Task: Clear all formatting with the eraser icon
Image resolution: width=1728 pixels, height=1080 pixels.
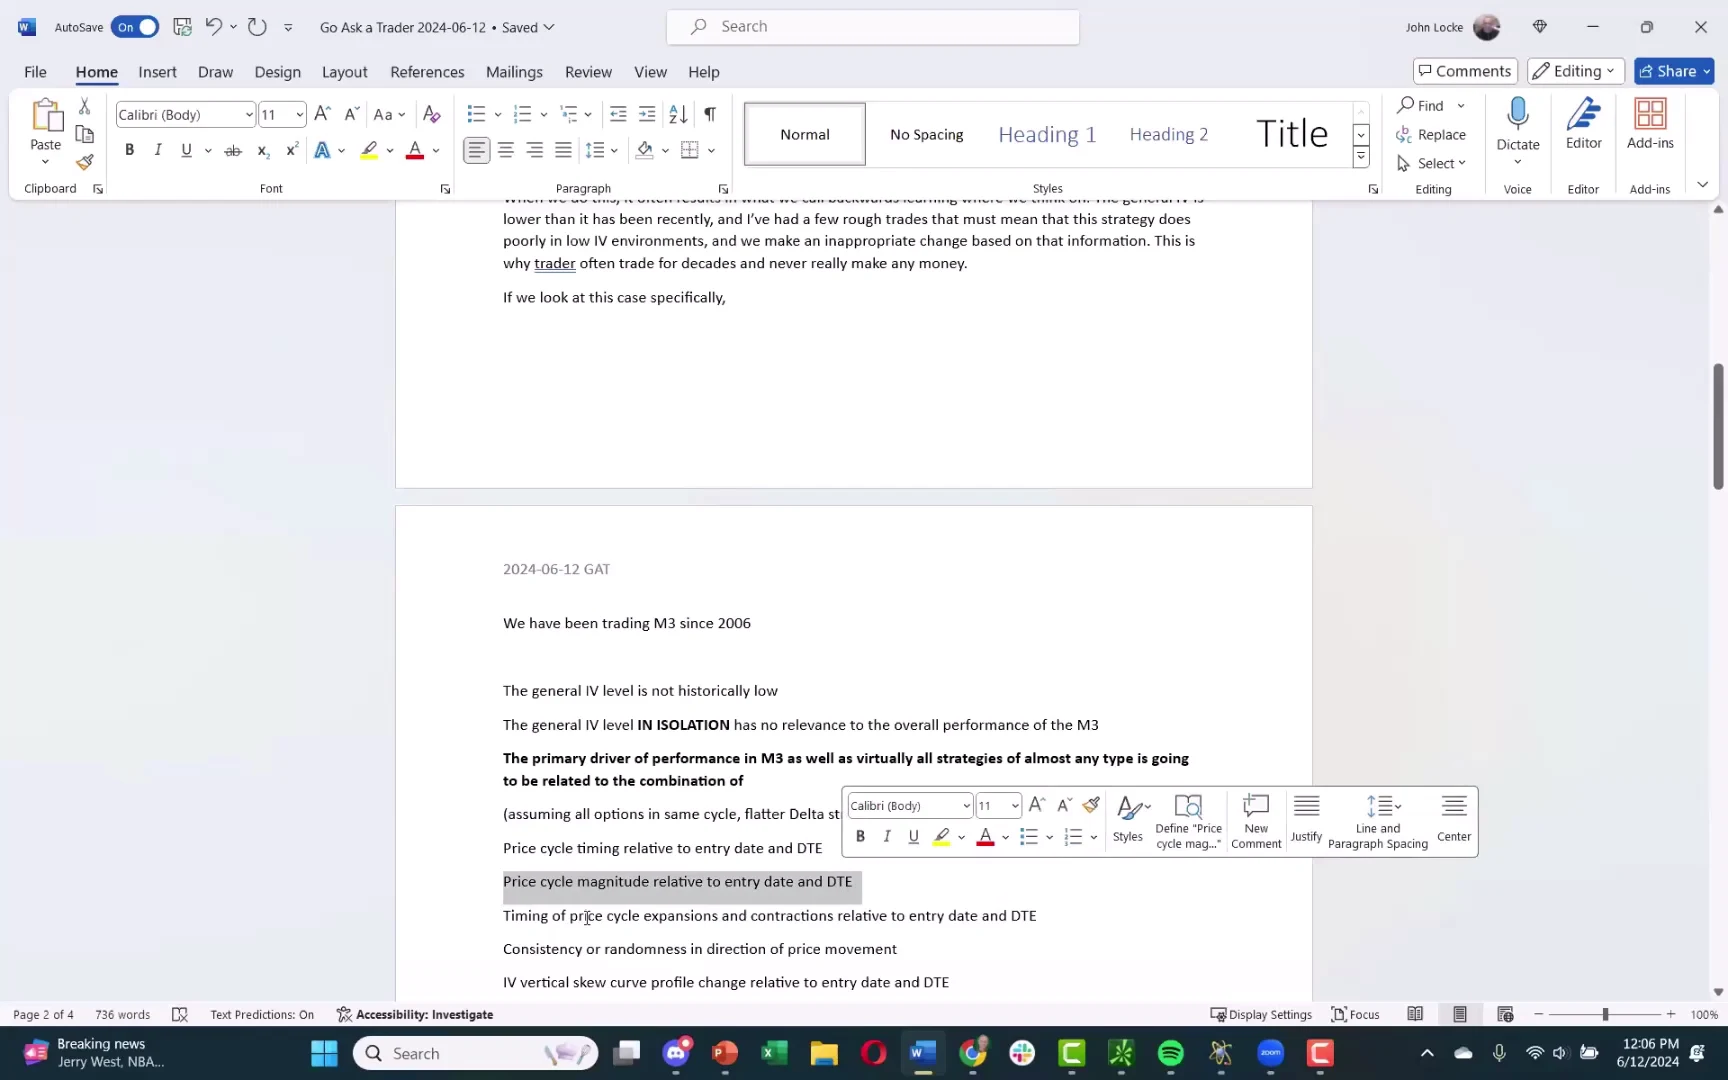Action: pos(432,115)
